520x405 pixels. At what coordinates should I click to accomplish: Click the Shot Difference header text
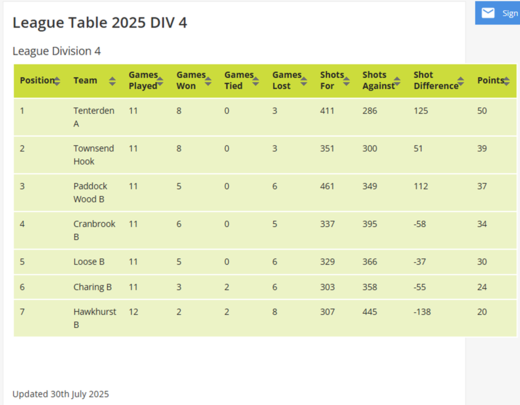436,80
